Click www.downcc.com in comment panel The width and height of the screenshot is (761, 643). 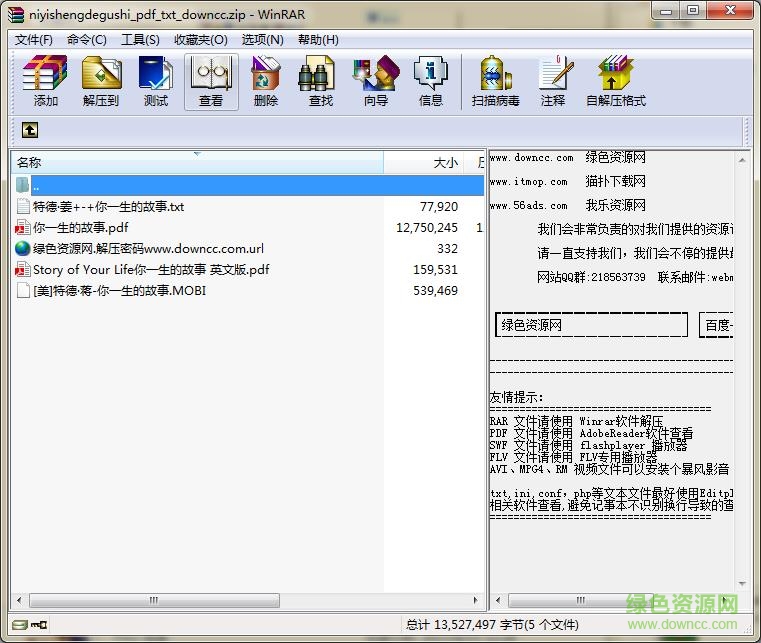tap(531, 158)
